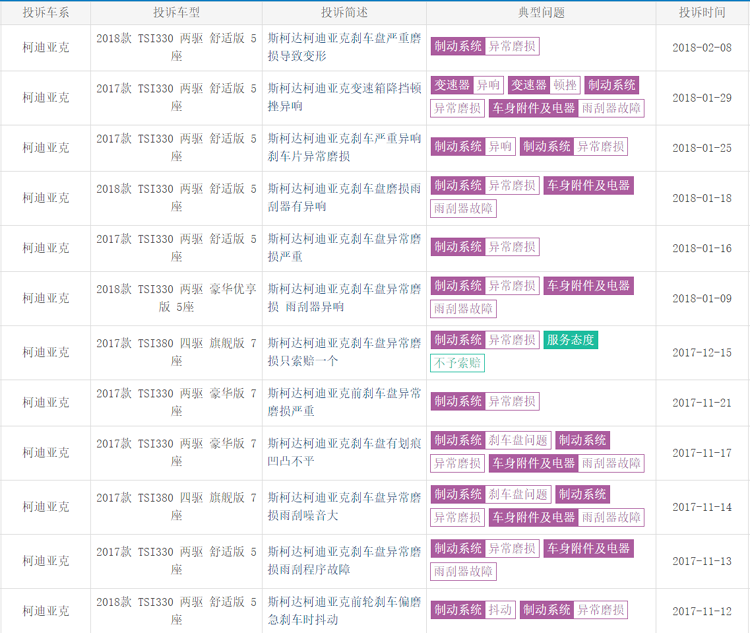Click 雨刮器故障 tag in 2018-01-18 row
Viewport: 750px width, 633px height.
click(463, 208)
